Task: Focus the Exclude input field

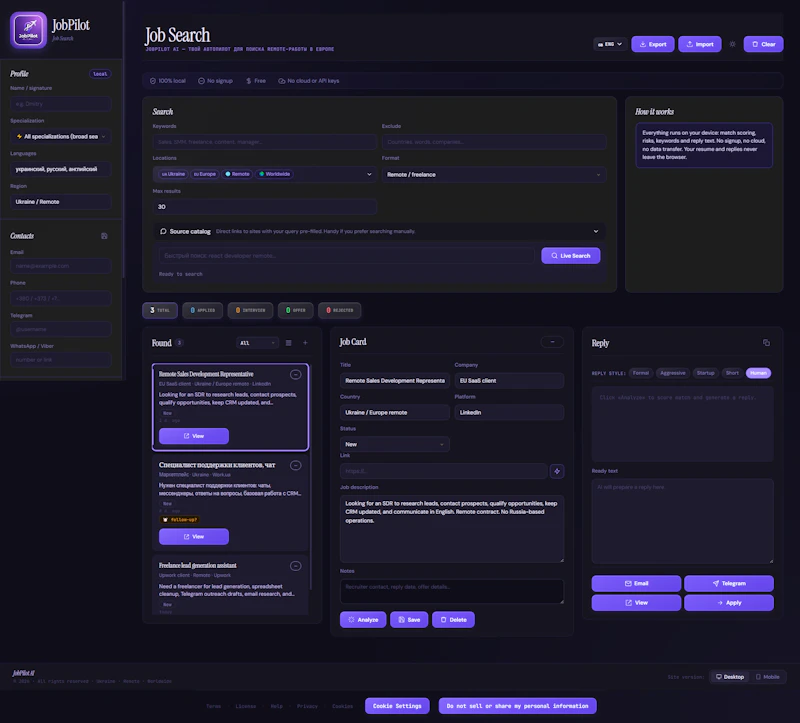Action: pyautogui.click(x=494, y=142)
